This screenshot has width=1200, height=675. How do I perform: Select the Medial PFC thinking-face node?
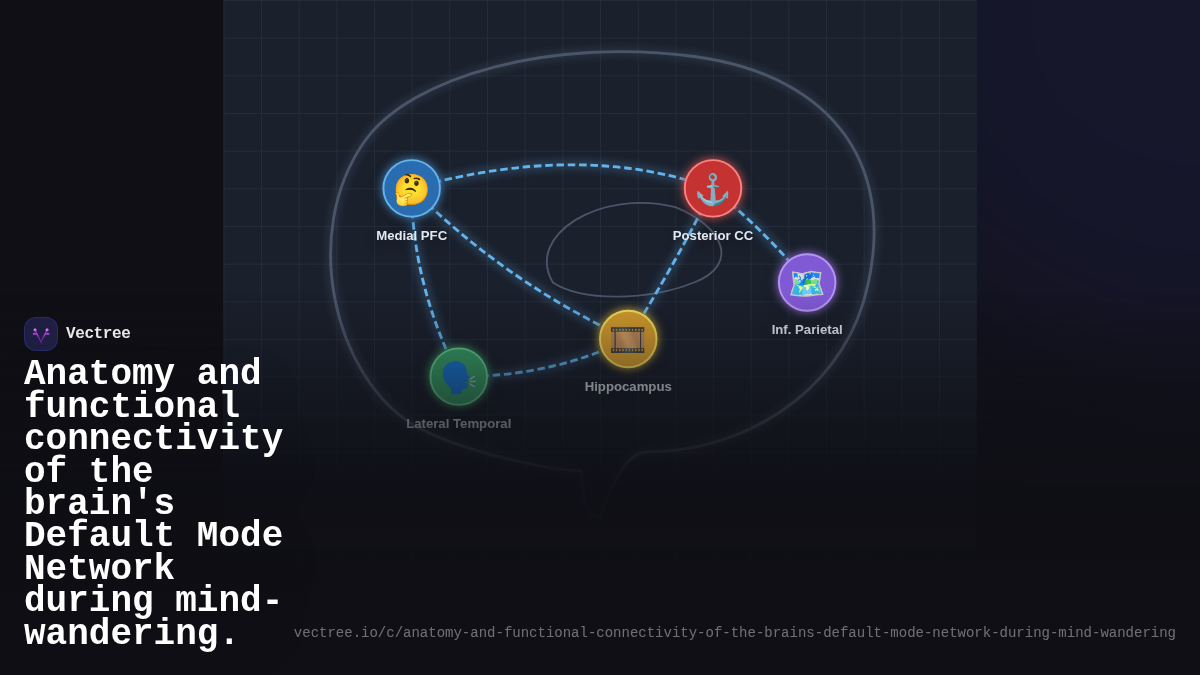coord(411,188)
